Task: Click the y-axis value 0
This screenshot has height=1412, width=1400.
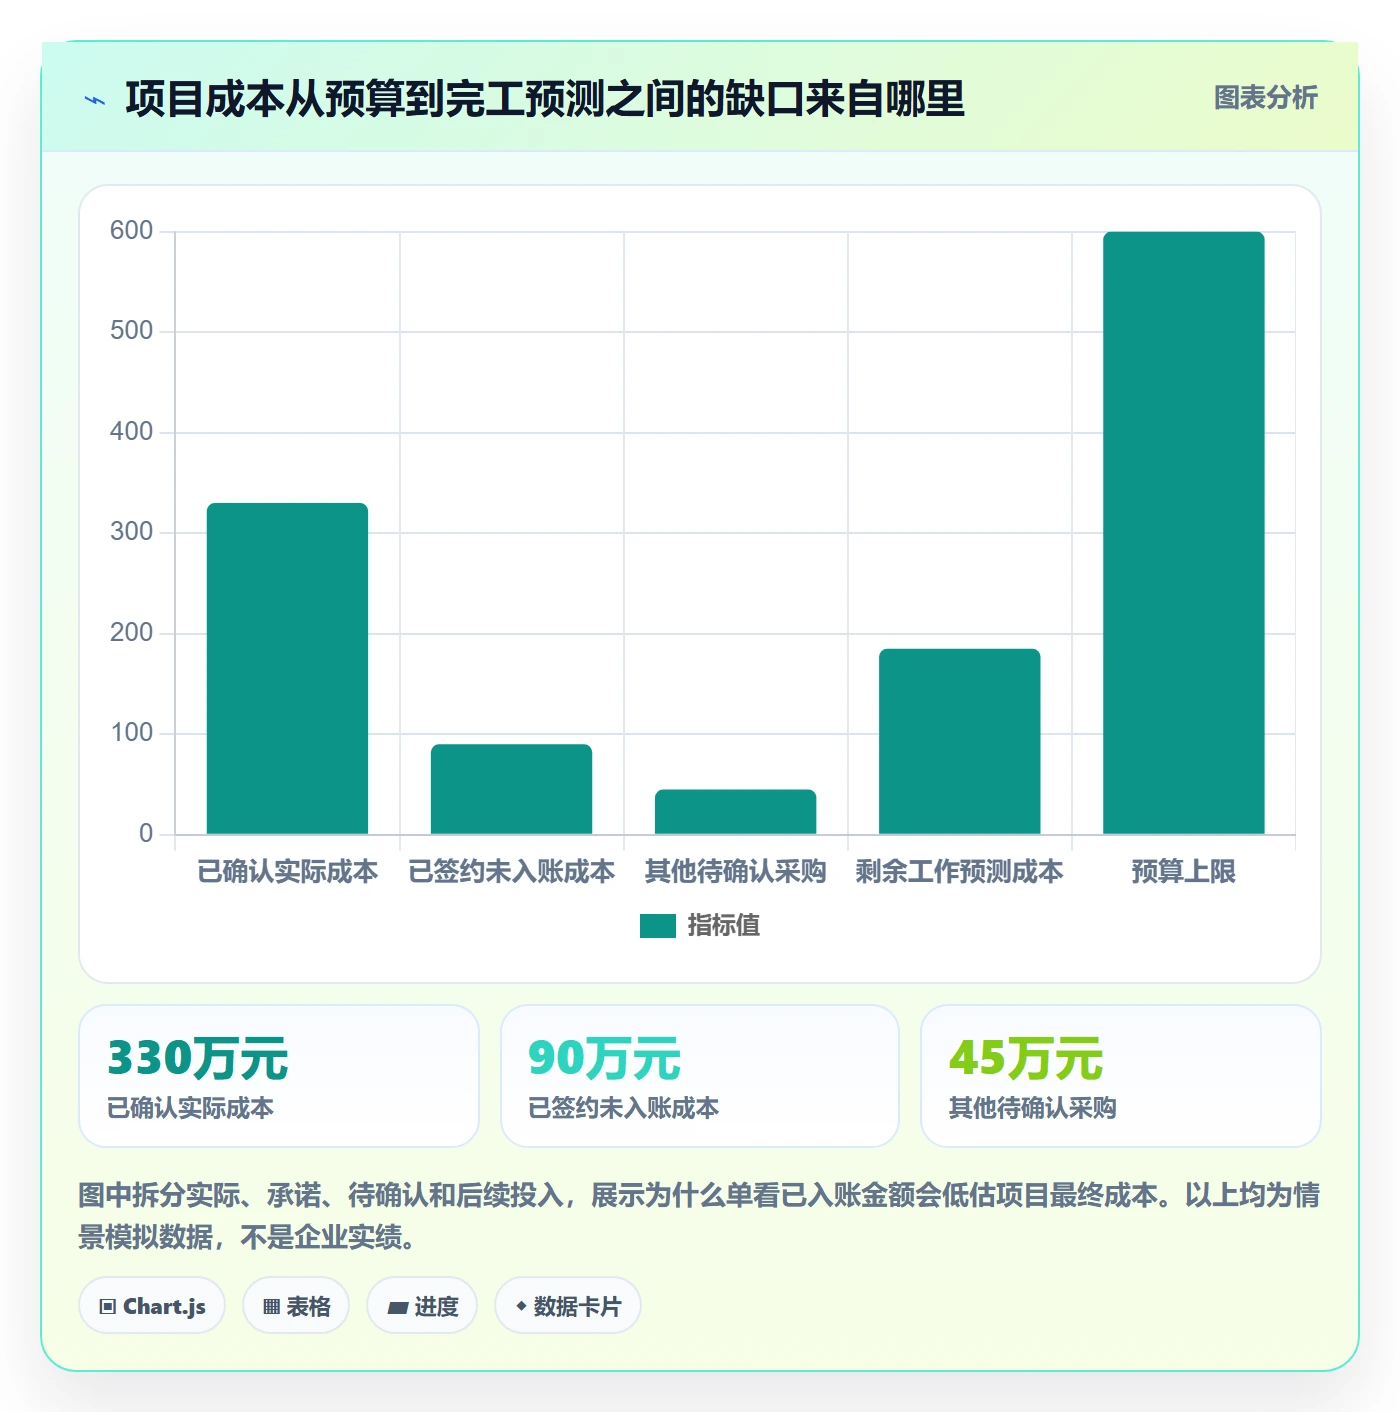Action: 146,834
